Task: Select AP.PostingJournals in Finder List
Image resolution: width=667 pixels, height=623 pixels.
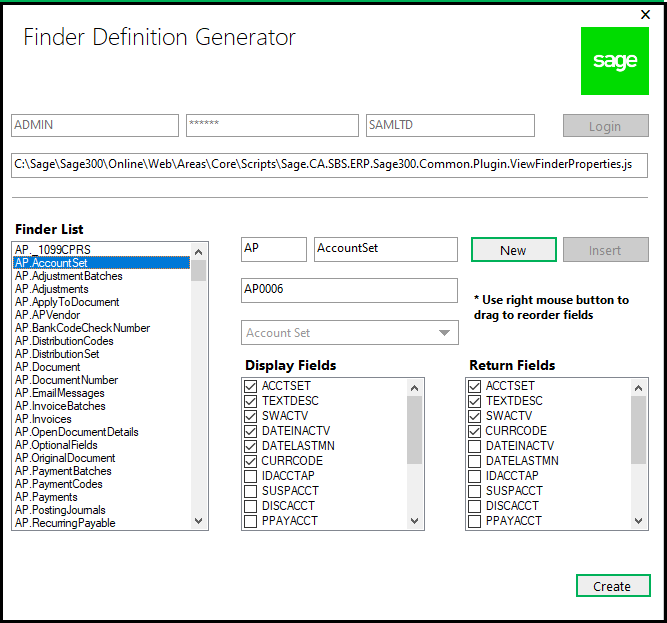Action: pos(101,510)
